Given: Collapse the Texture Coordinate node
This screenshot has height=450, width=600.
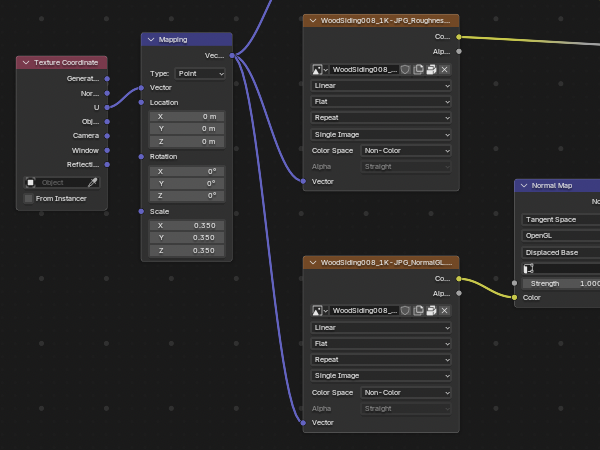Looking at the screenshot, I should pyautogui.click(x=26, y=62).
